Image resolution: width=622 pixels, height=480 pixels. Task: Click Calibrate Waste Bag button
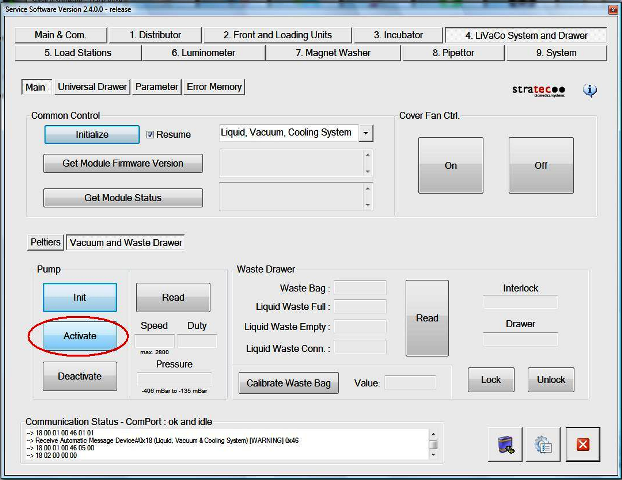coord(289,383)
